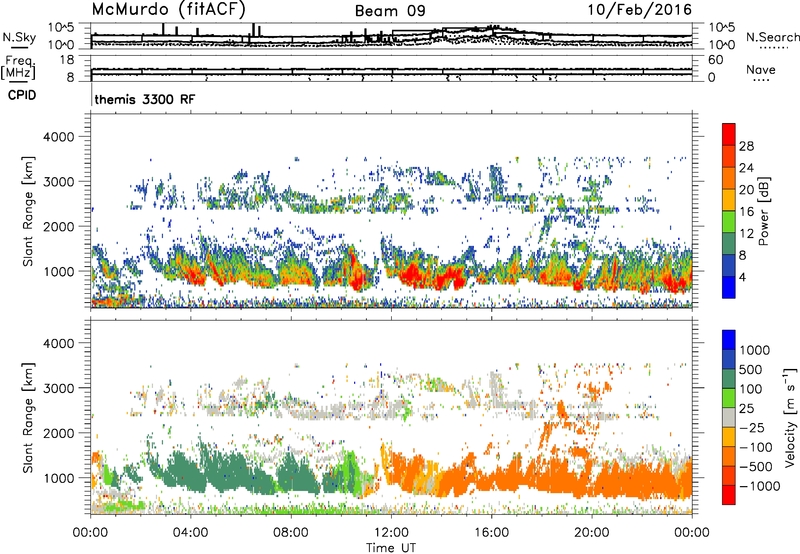Click the right '10^0' noise axis label
Screen dimensions: 800x554
point(722,45)
